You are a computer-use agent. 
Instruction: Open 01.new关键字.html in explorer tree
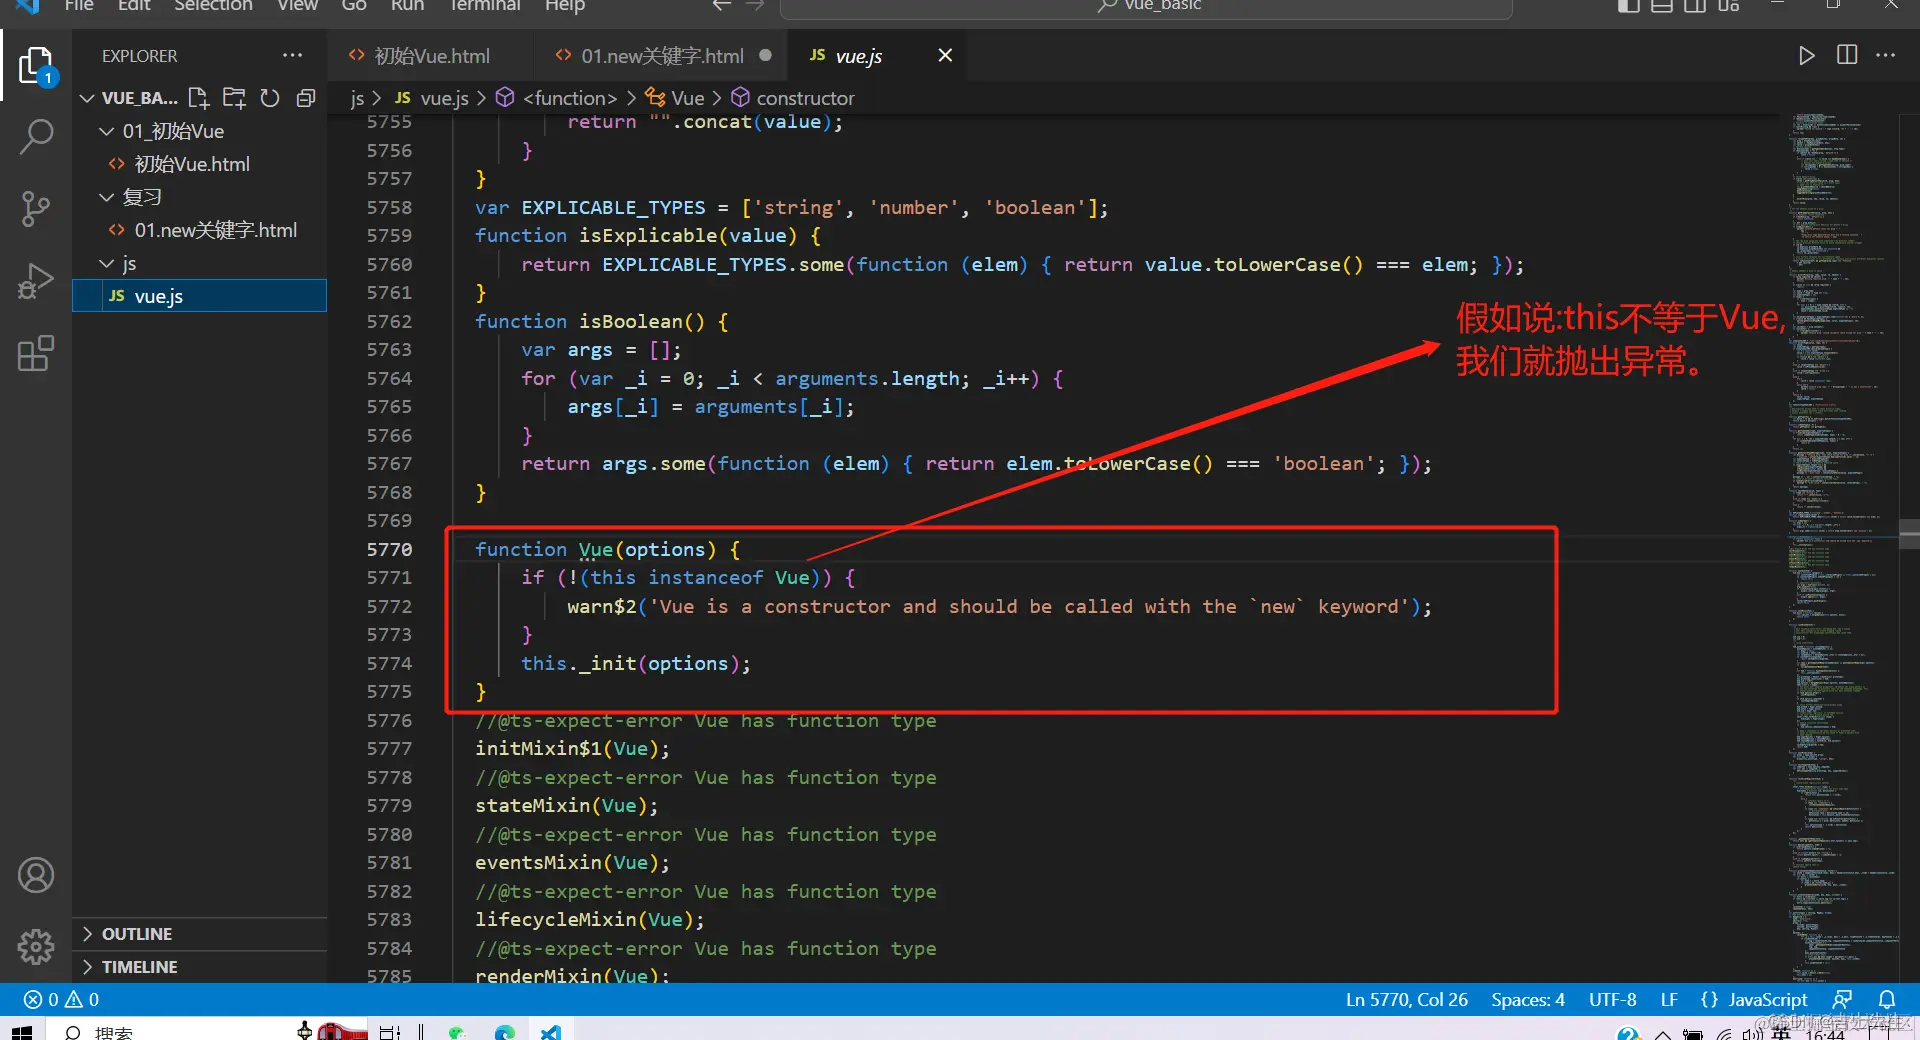[215, 230]
